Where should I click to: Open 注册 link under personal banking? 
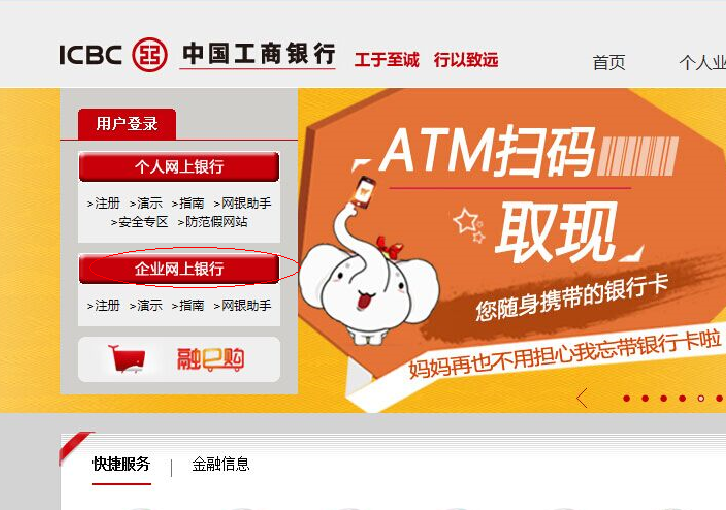(103, 203)
